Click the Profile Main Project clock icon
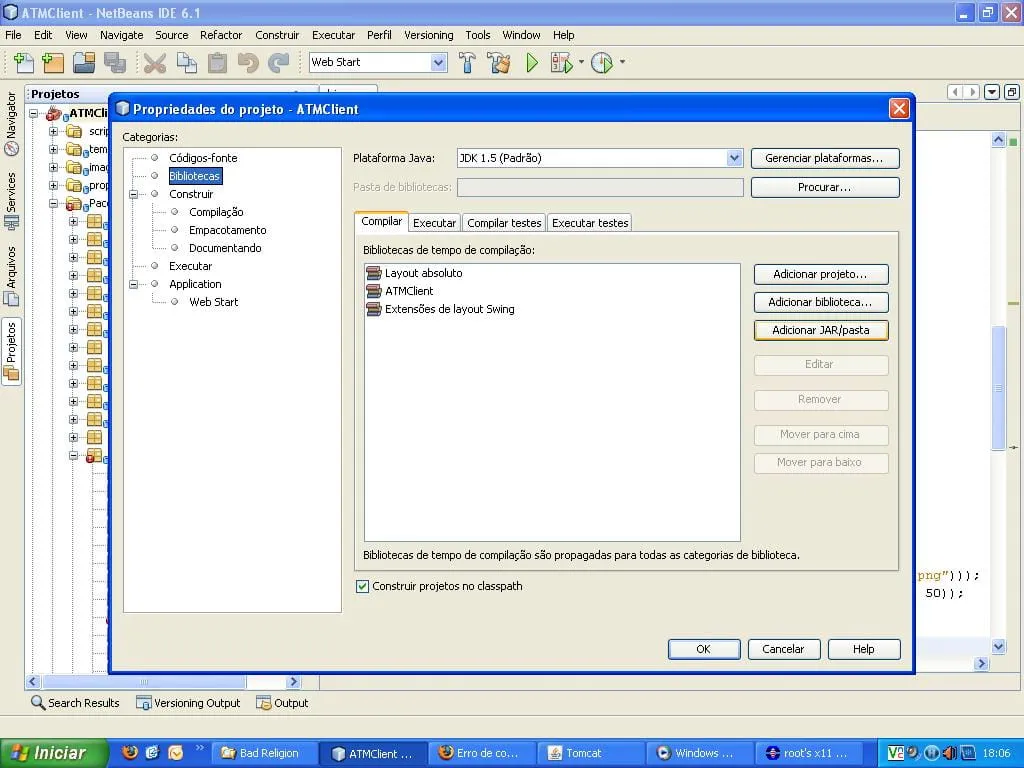The width and height of the screenshot is (1024, 768). (x=601, y=63)
